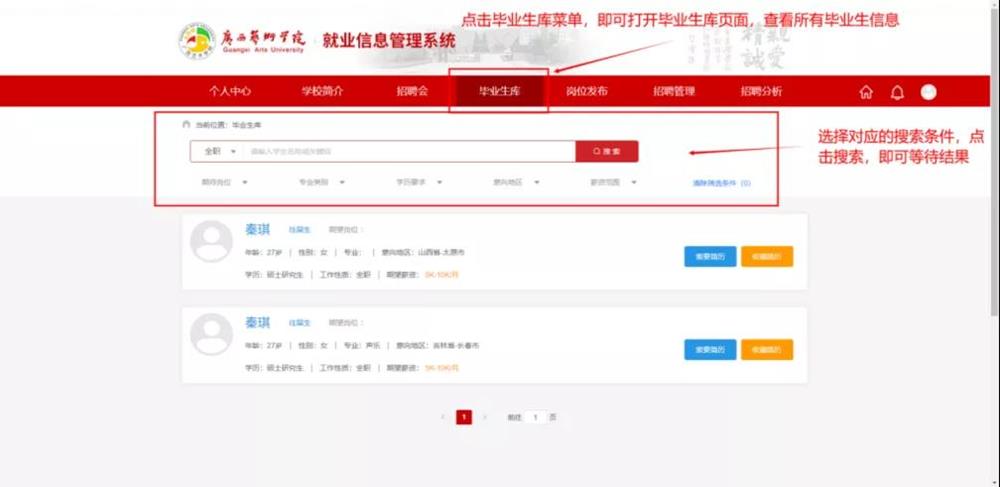1000x487 pixels.
Task: Expand the 薪资范围 filter dropdown
Action: point(612,183)
